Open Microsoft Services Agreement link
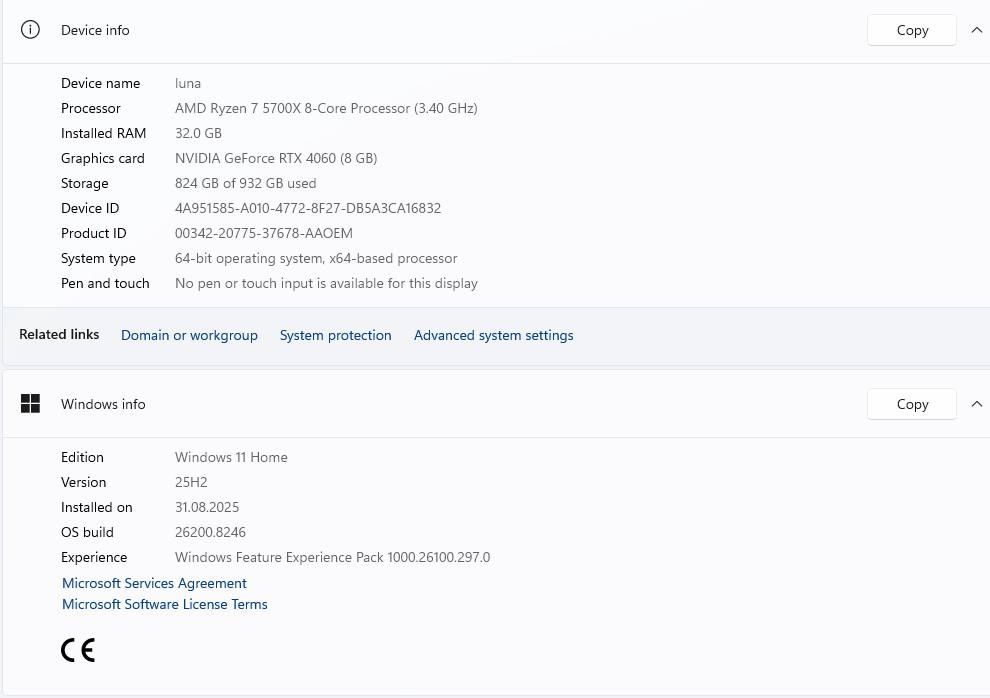This screenshot has height=698, width=990. point(154,583)
